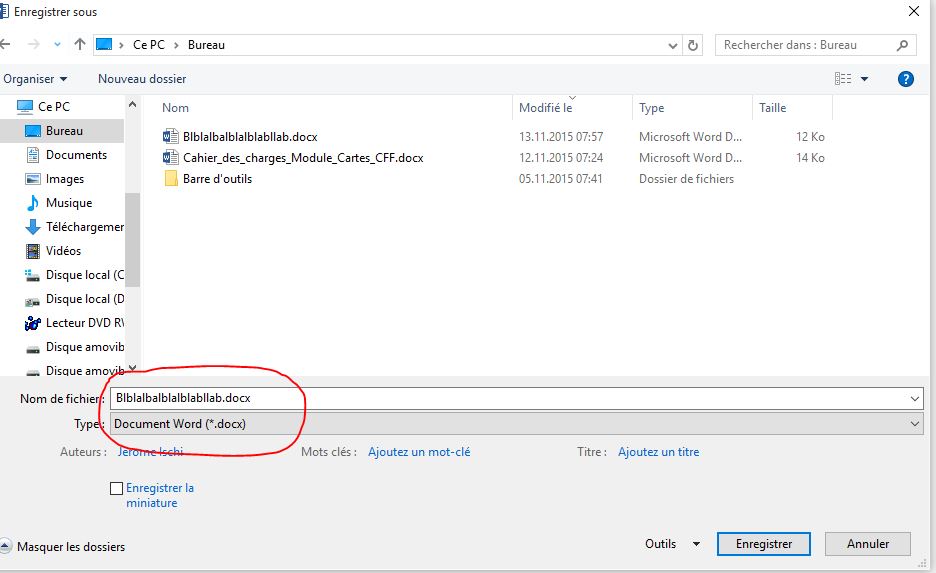The width and height of the screenshot is (936, 573).
Task: Click the Up one level arrow icon
Action: (80, 45)
